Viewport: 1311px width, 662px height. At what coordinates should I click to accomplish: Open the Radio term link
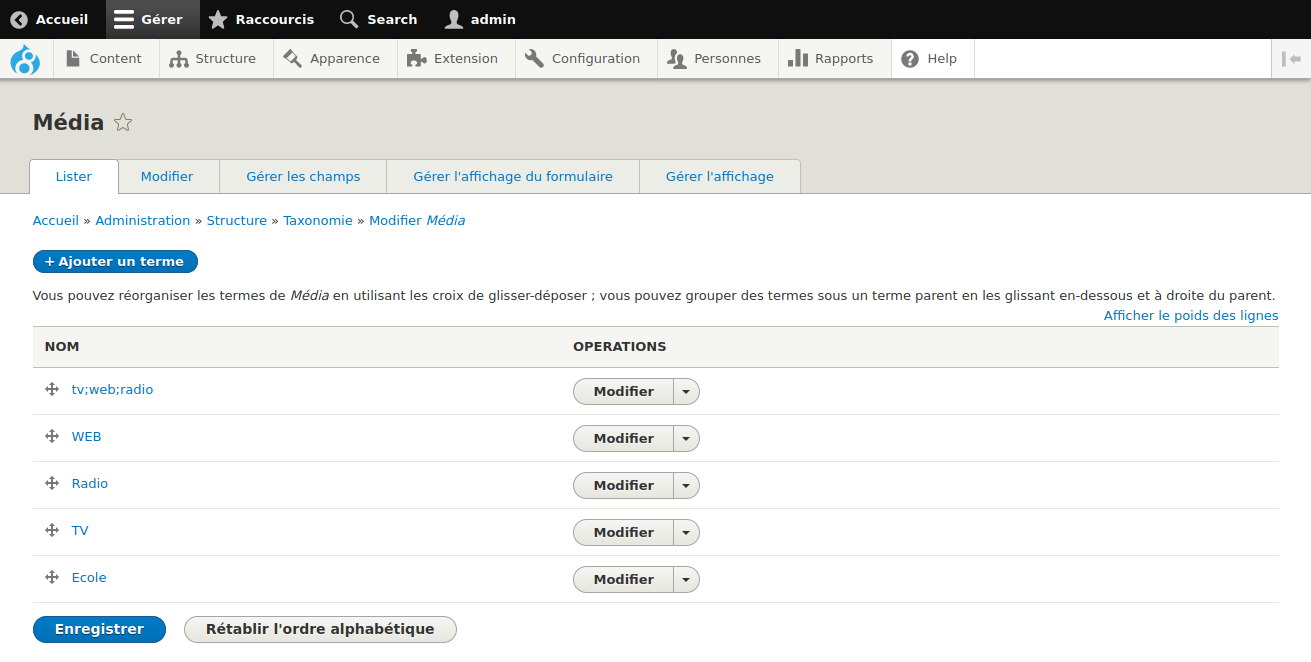pyautogui.click(x=90, y=484)
